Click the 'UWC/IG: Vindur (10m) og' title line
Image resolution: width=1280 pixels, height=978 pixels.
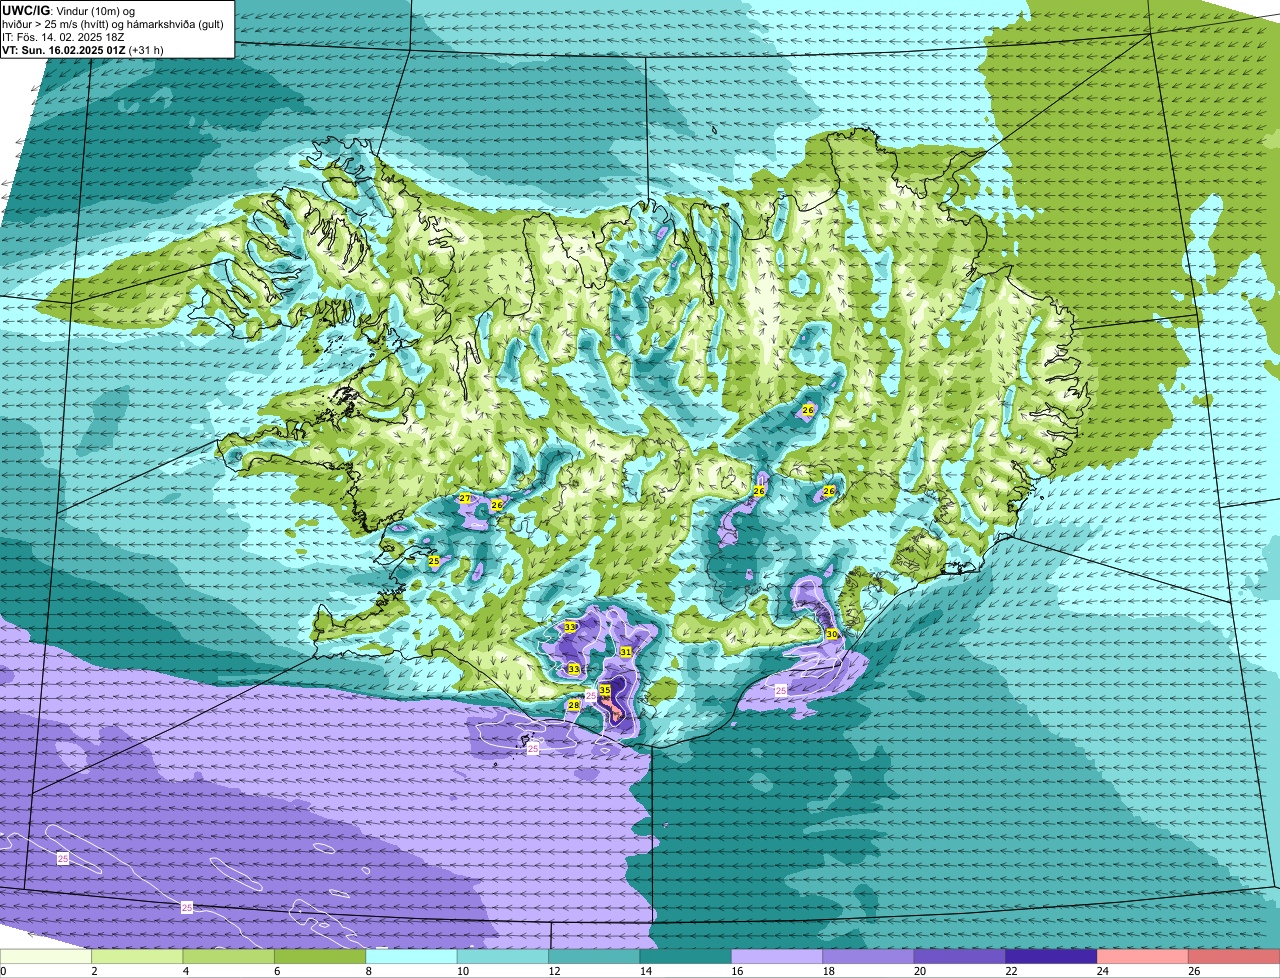[x=69, y=10]
